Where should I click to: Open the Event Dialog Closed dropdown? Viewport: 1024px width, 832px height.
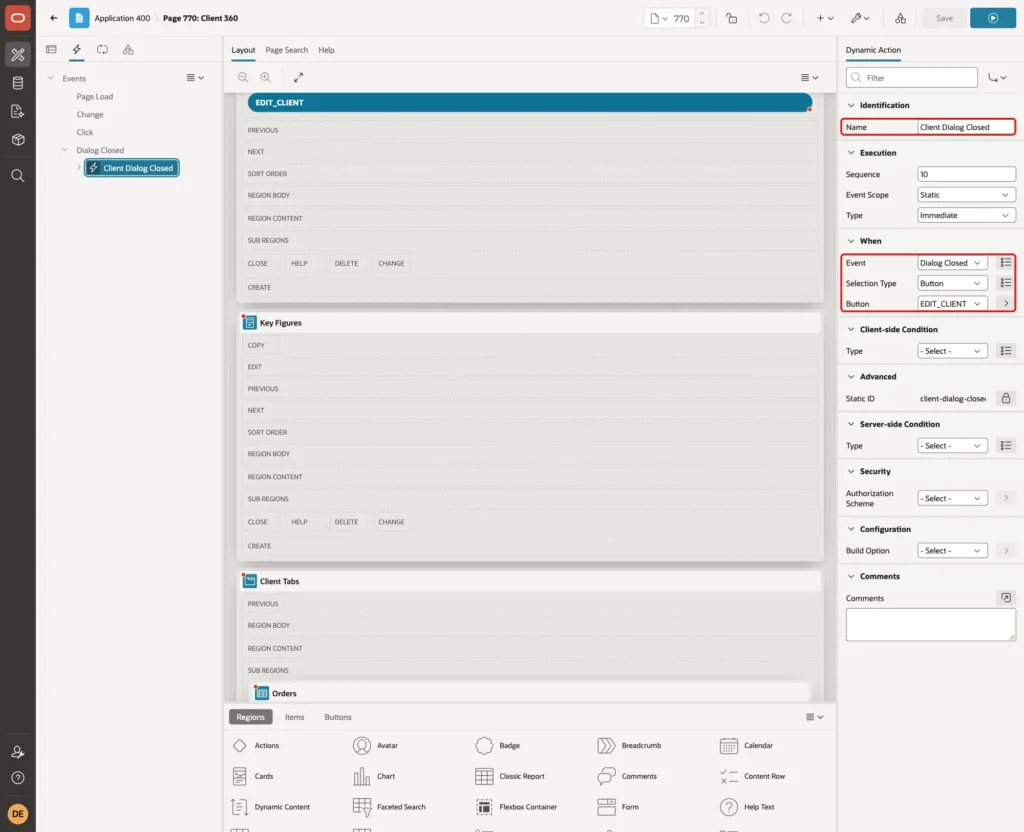[x=952, y=263]
